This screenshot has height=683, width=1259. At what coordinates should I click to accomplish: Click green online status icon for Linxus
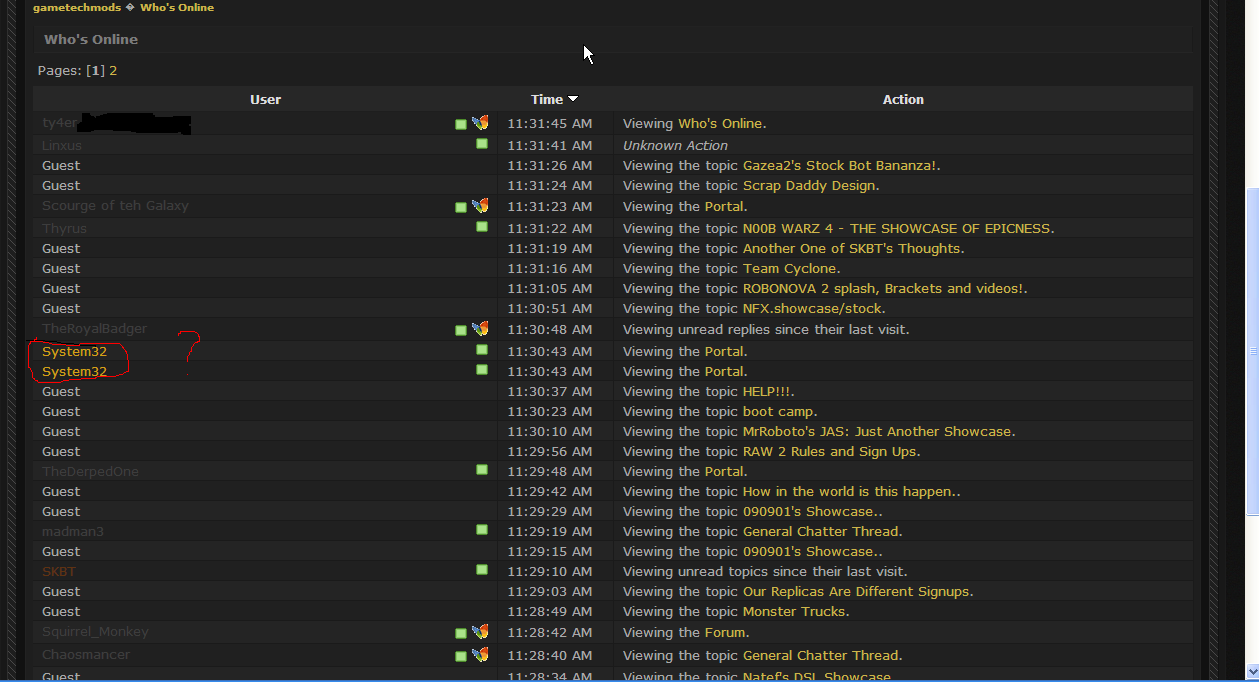click(x=482, y=145)
